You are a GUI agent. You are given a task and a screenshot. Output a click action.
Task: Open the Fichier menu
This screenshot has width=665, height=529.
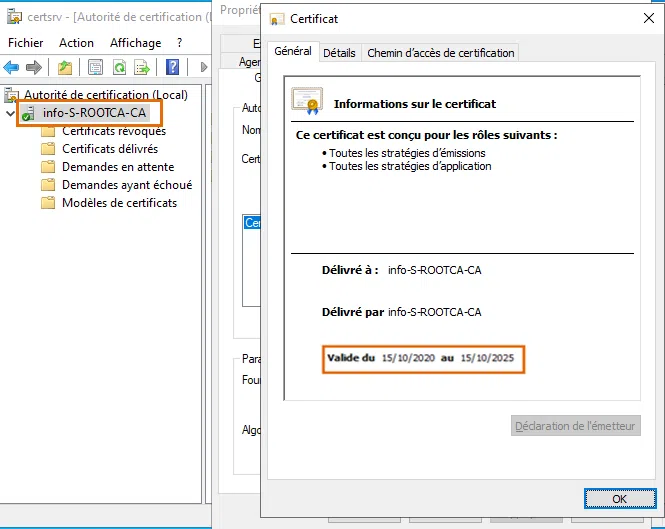pos(25,43)
